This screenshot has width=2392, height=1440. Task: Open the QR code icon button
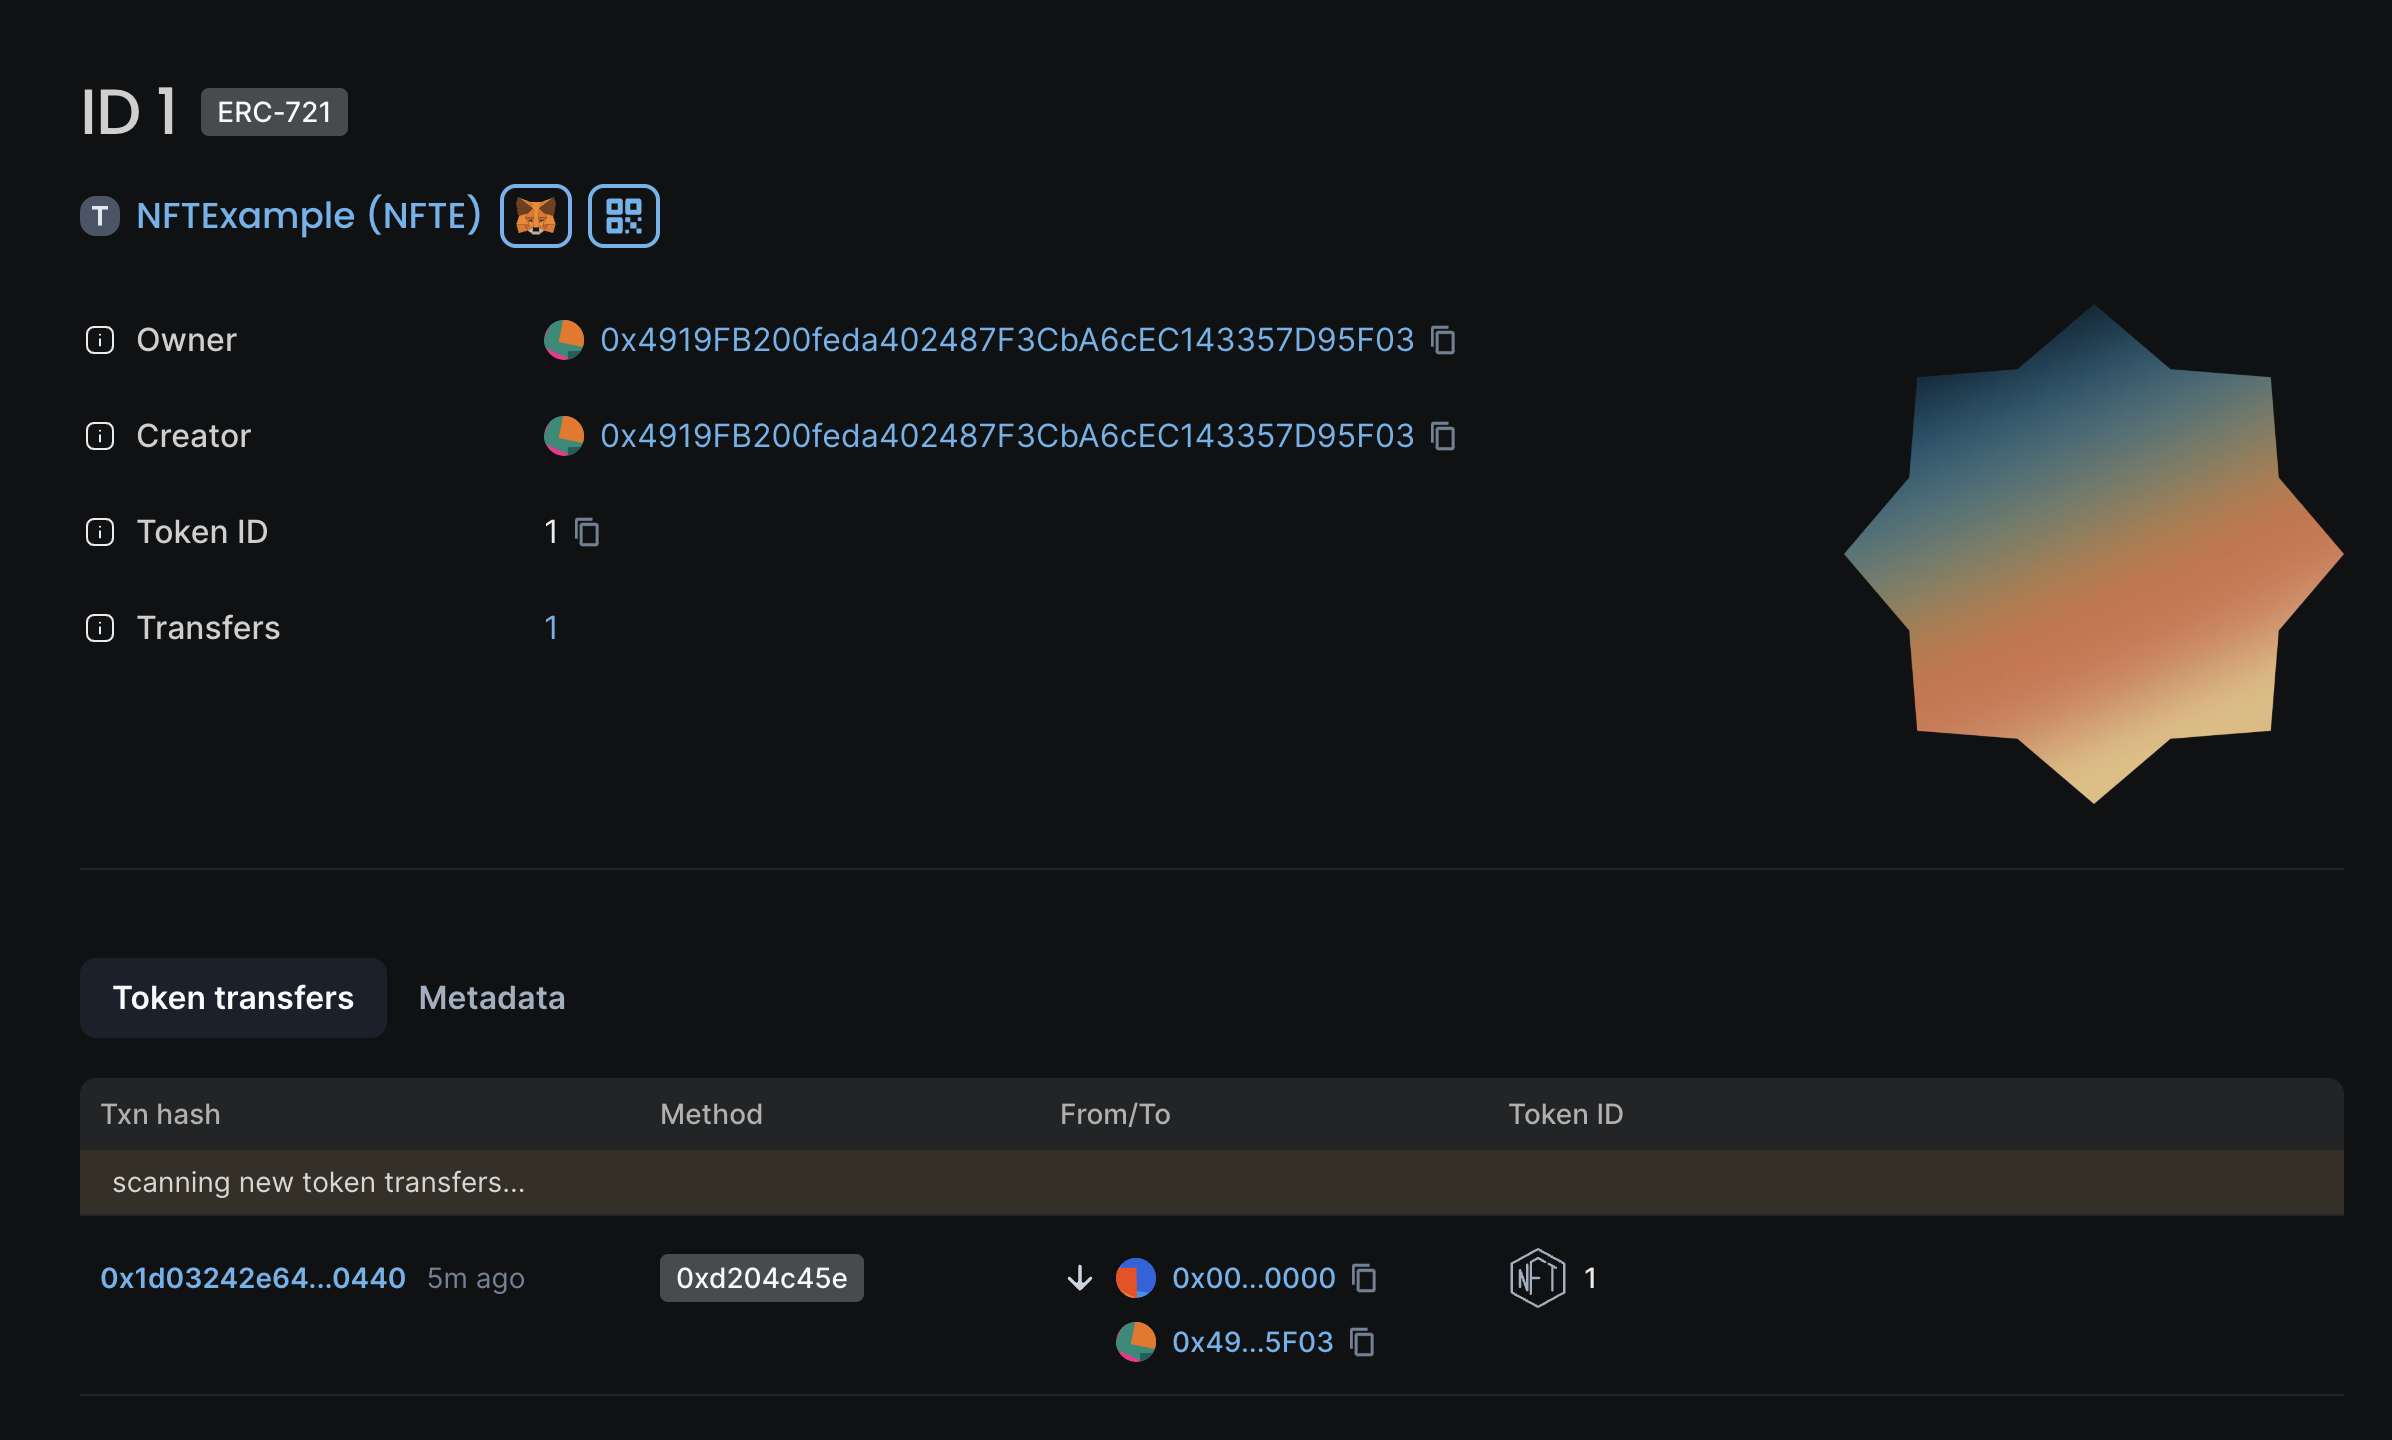623,216
